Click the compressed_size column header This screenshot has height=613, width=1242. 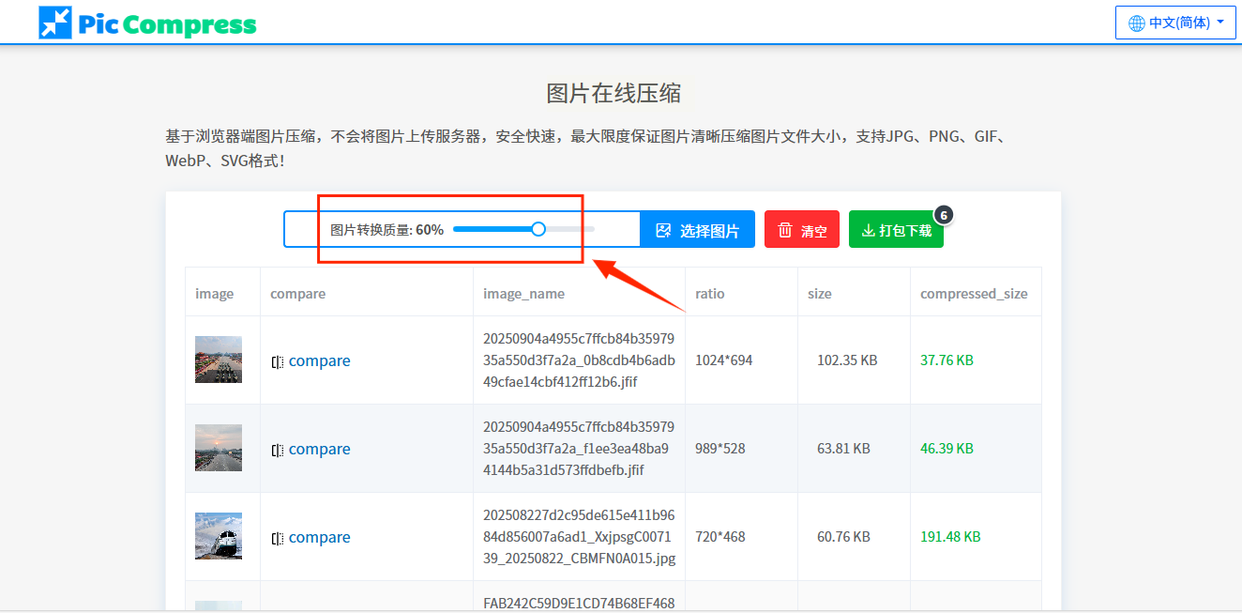tap(974, 294)
